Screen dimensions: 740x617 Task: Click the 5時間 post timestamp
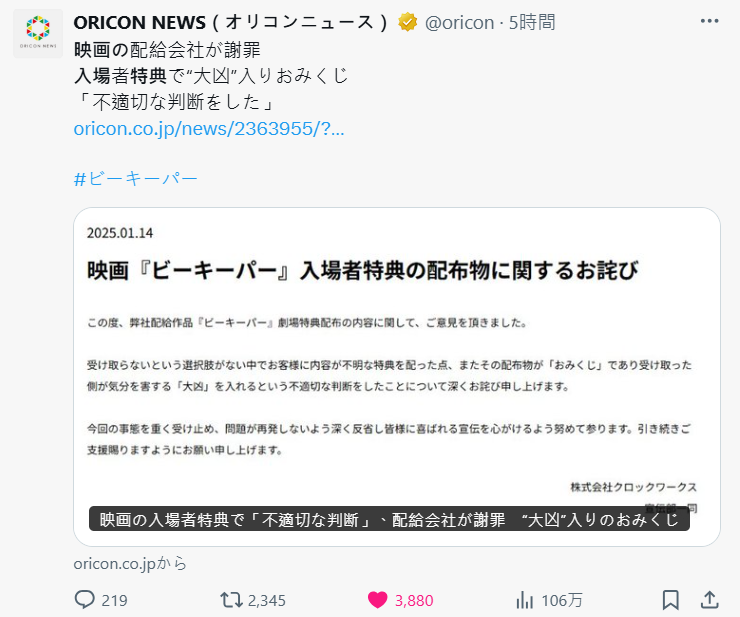532,22
